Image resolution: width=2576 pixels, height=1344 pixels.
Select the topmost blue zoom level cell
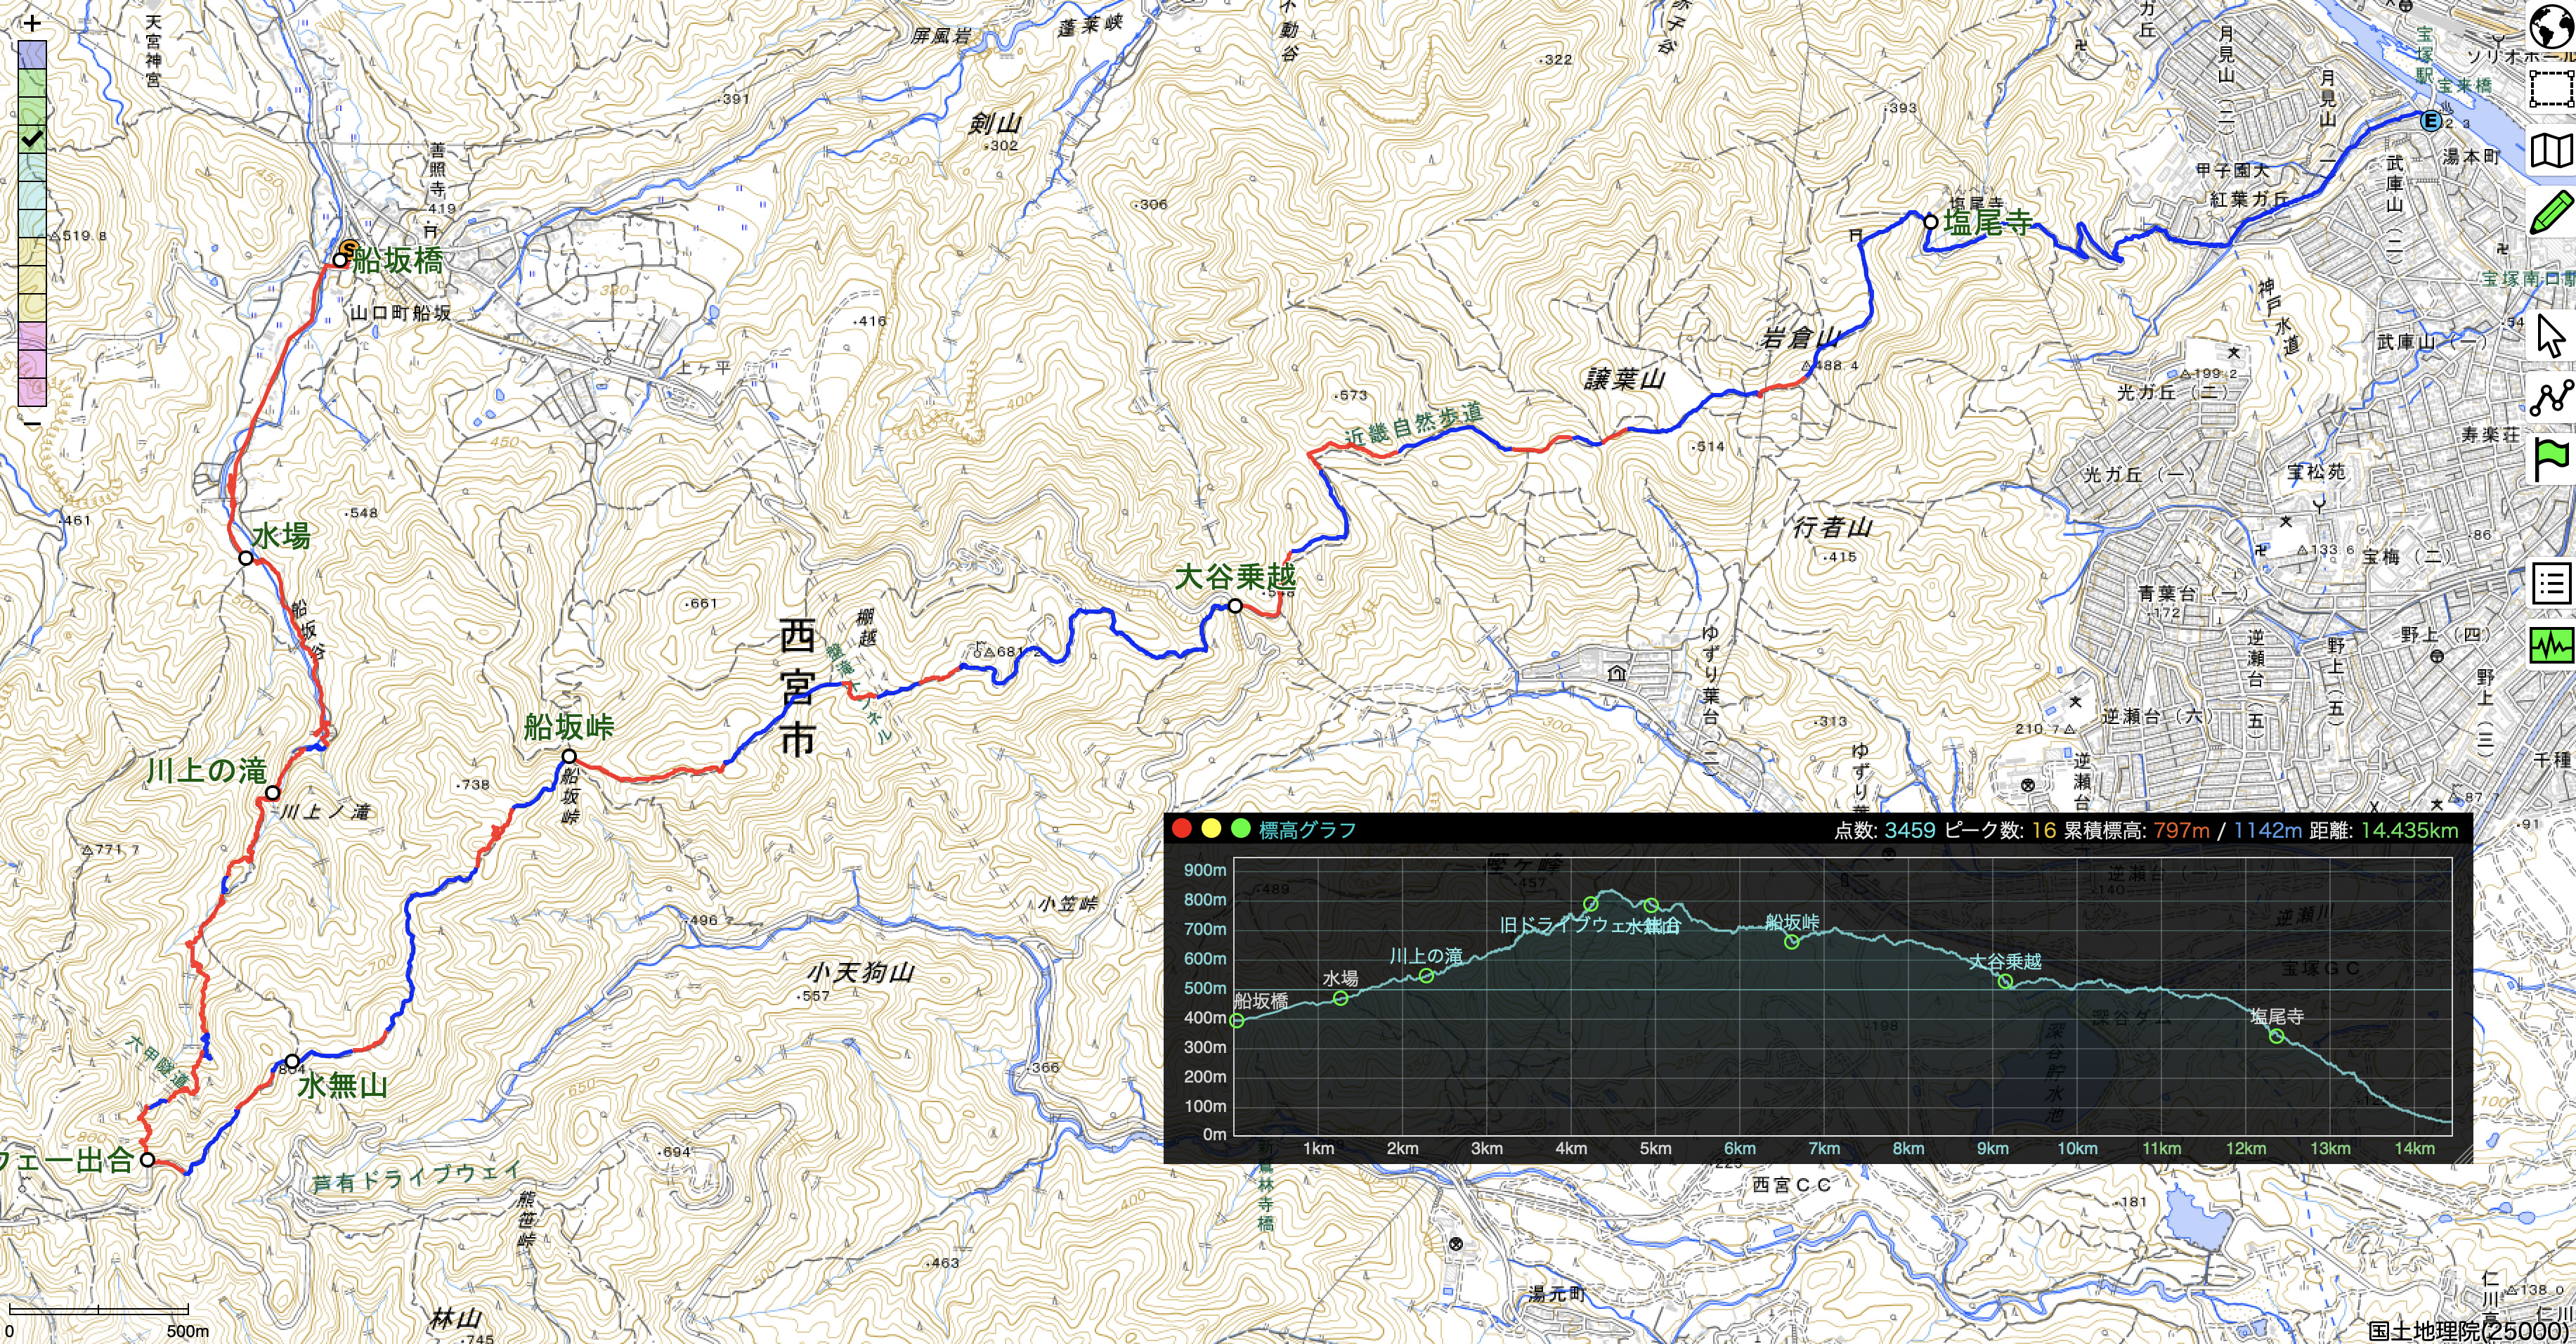point(32,54)
